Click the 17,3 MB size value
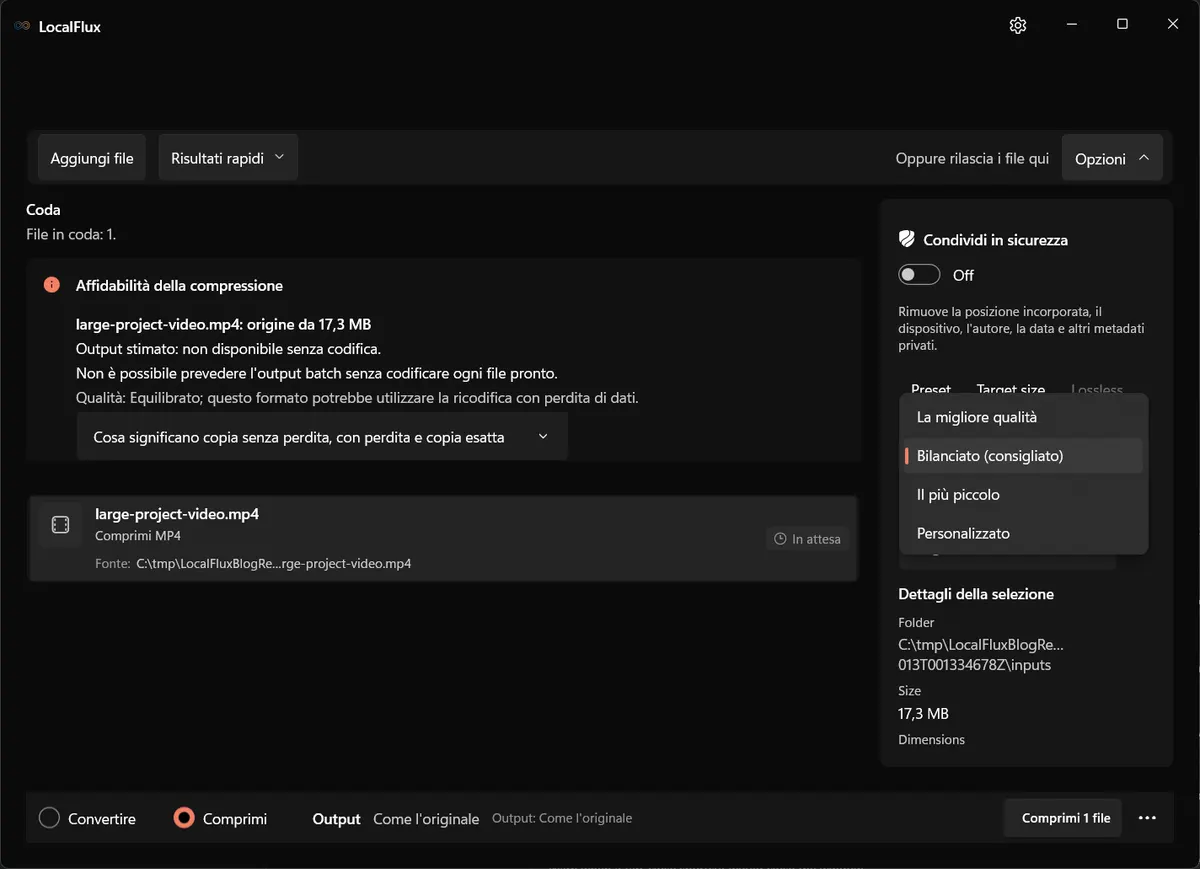 (x=923, y=714)
